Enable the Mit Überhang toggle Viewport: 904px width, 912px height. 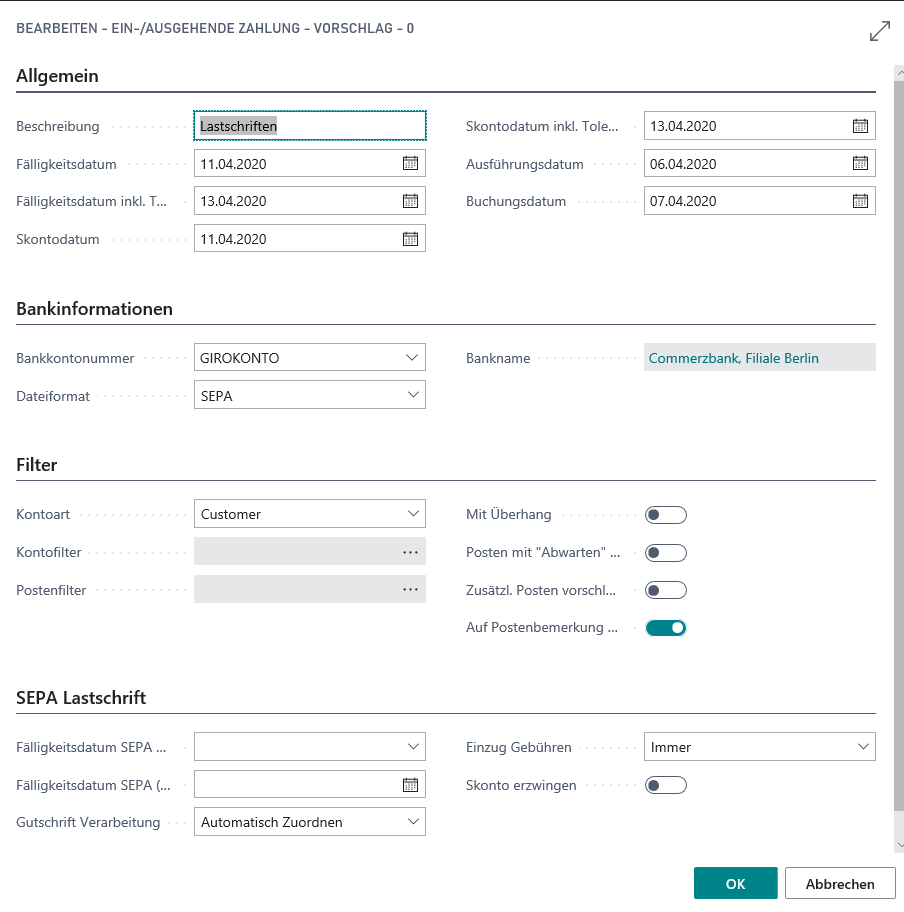pyautogui.click(x=666, y=515)
